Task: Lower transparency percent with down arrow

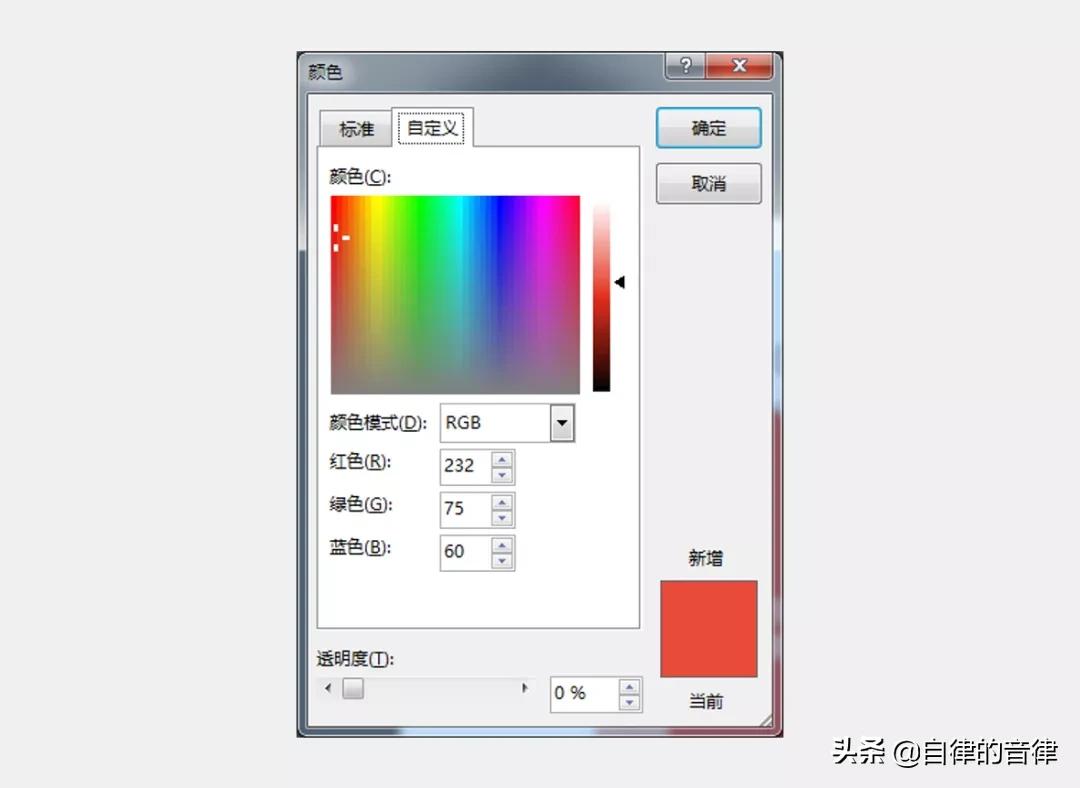Action: coord(630,702)
